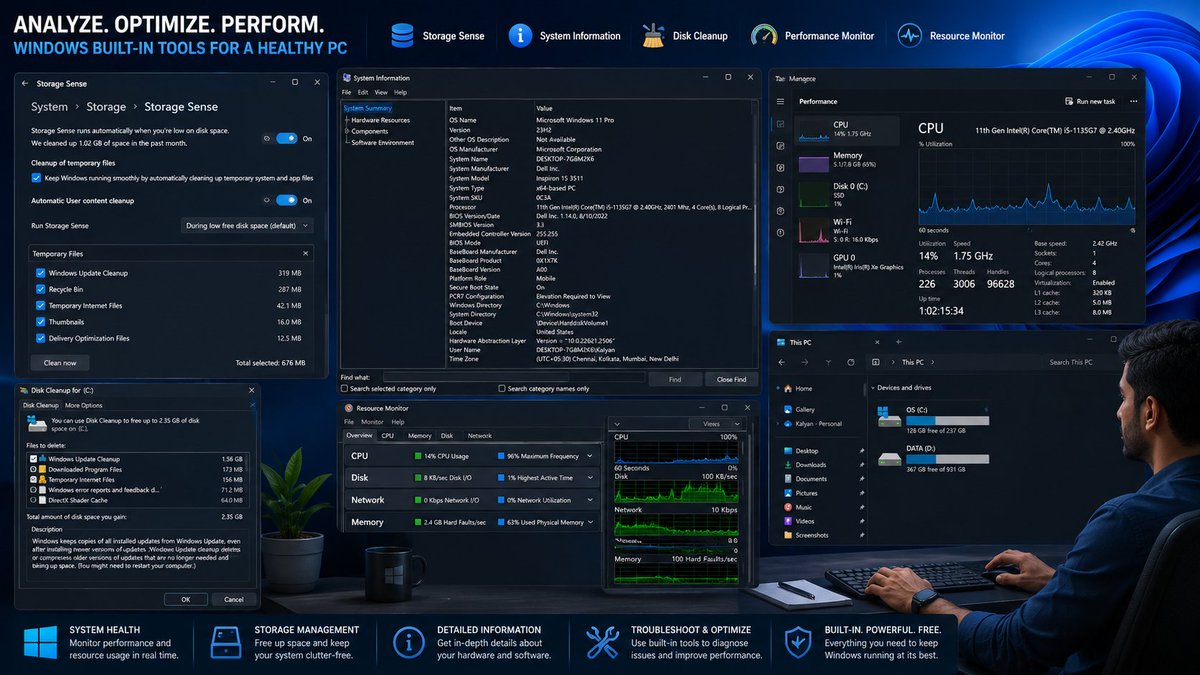The width and height of the screenshot is (1200, 675).
Task: Open Documents folder in File Explorer sidebar
Action: click(805, 479)
